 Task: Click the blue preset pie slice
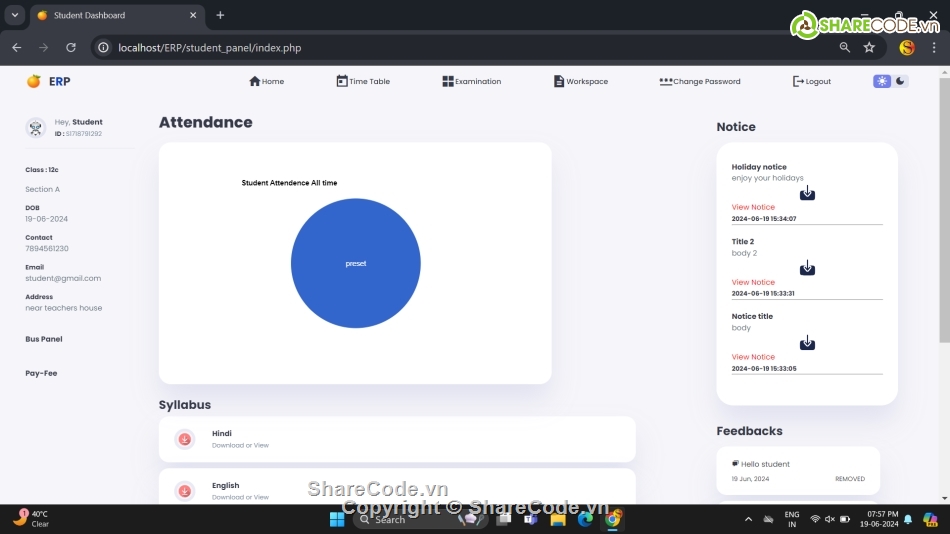[356, 263]
